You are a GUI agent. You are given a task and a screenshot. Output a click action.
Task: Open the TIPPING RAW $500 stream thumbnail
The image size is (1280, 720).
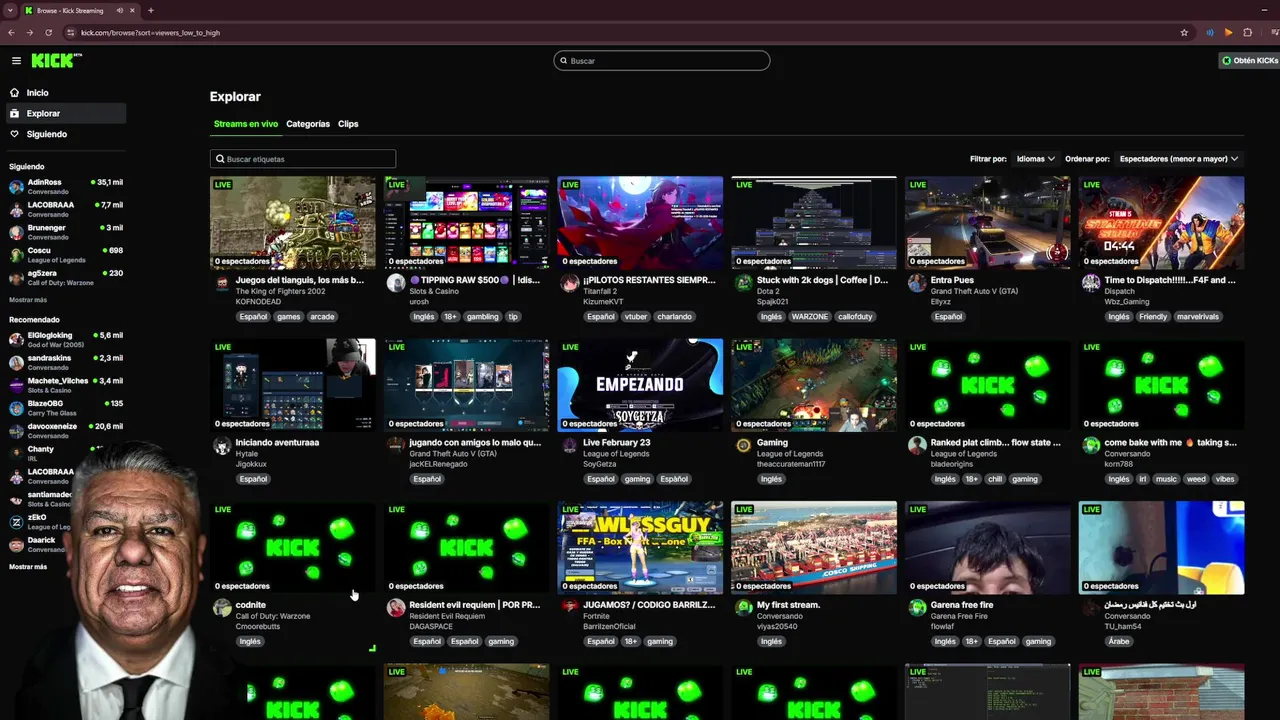tap(466, 223)
